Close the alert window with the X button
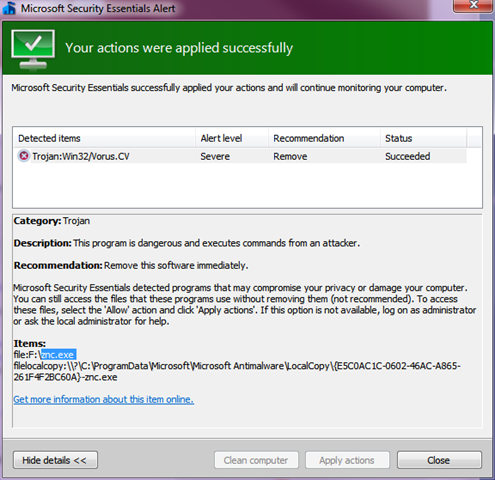The width and height of the screenshot is (495, 480). point(473,5)
